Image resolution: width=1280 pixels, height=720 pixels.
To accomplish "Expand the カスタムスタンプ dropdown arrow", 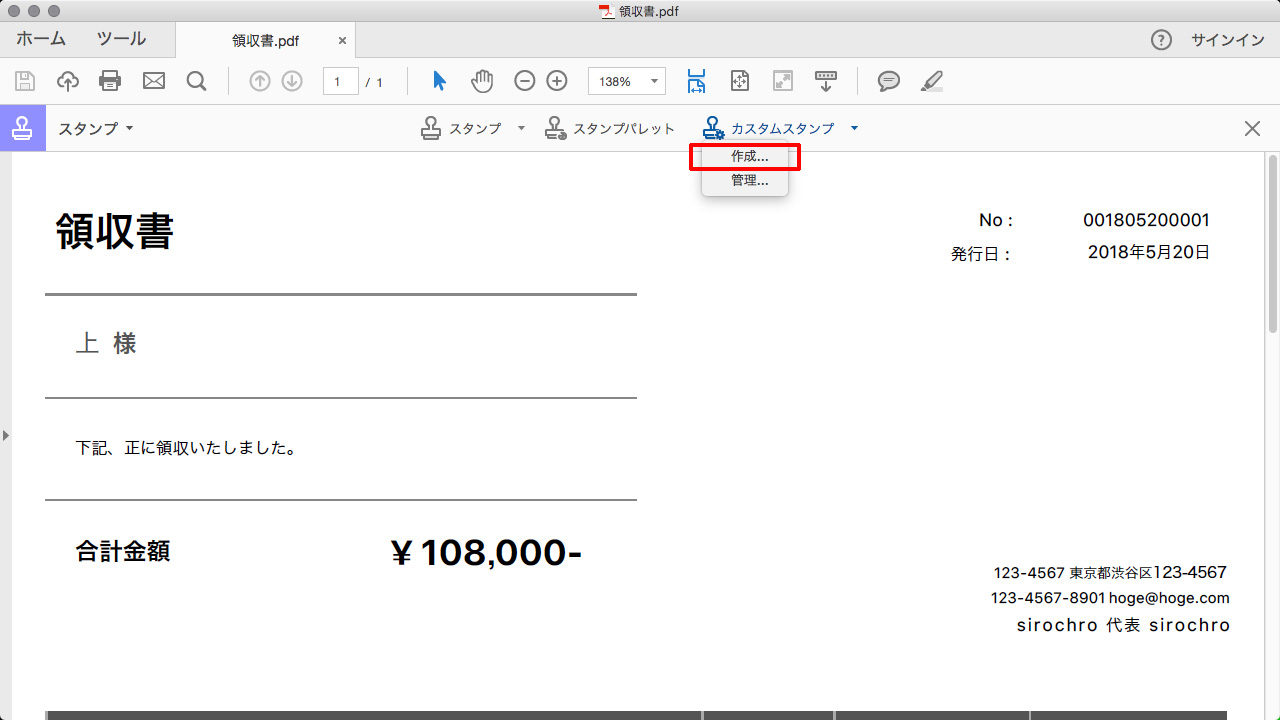I will point(854,129).
